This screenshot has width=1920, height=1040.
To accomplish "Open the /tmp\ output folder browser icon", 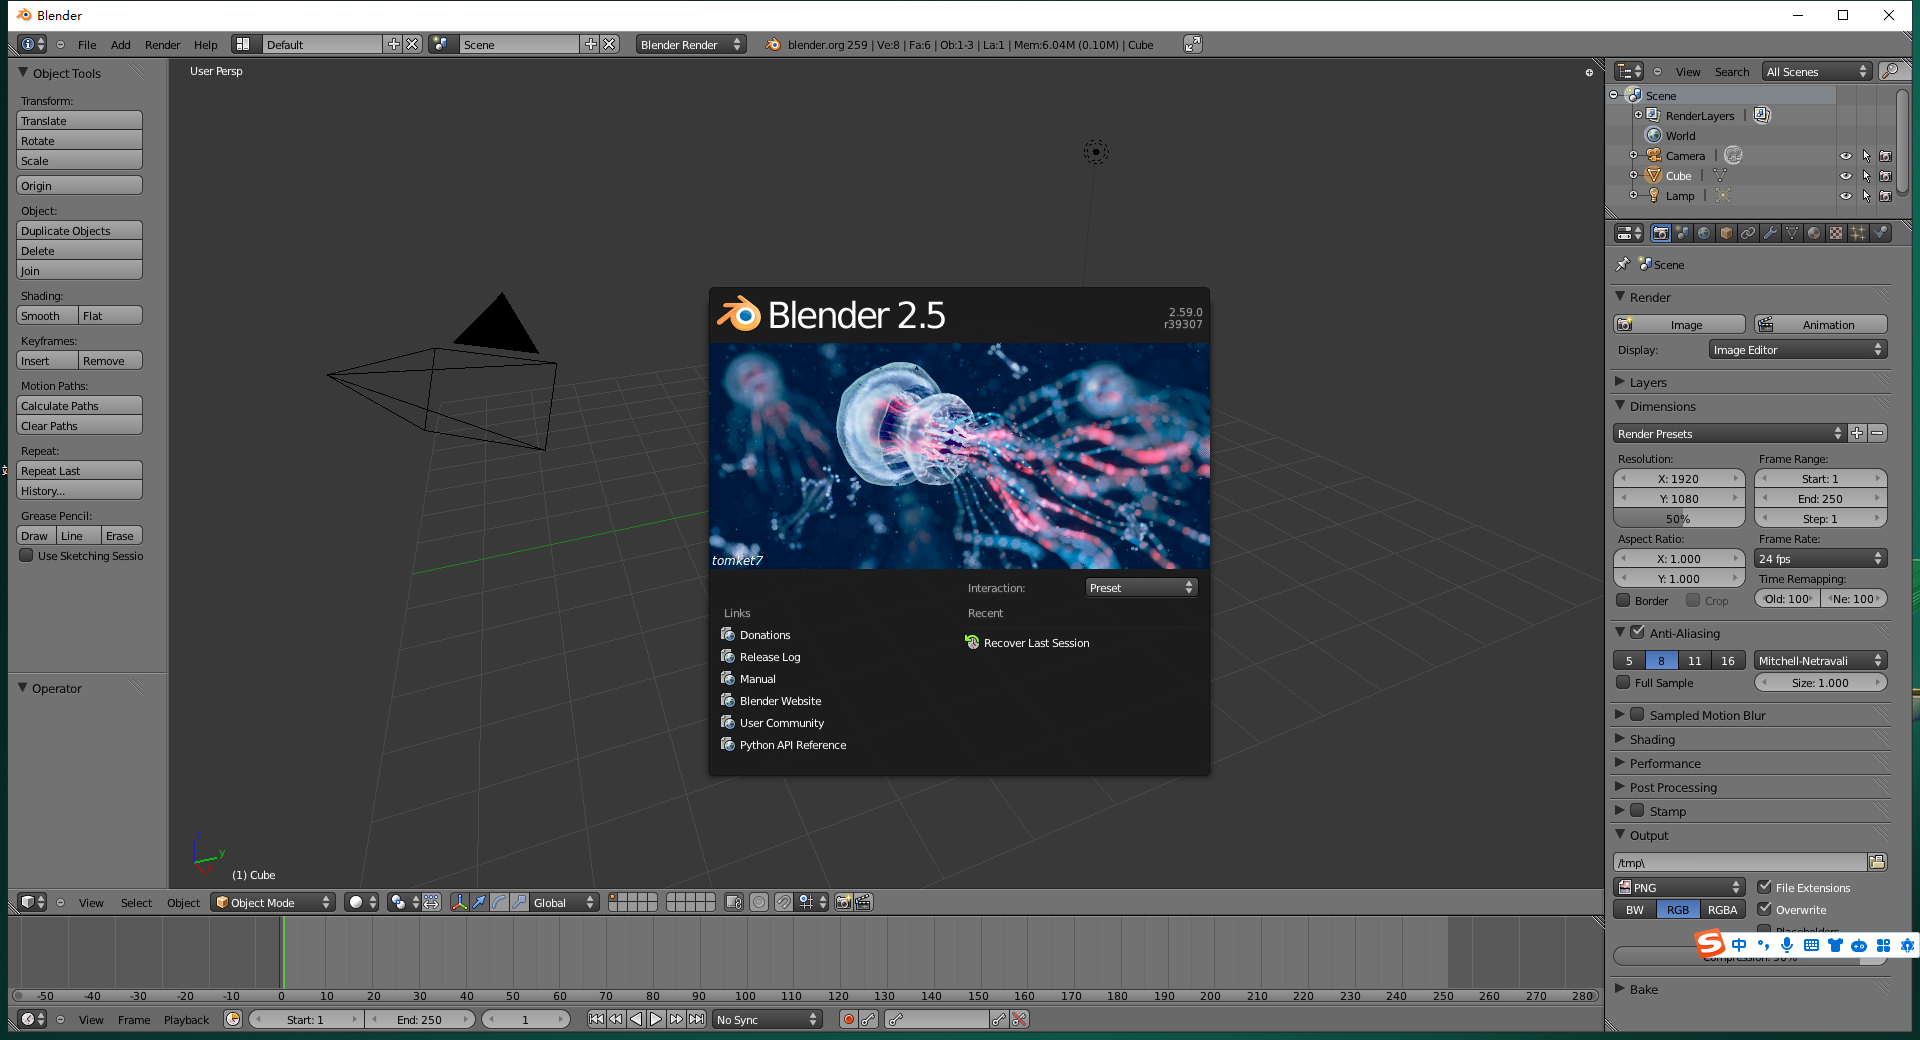I will tap(1877, 862).
